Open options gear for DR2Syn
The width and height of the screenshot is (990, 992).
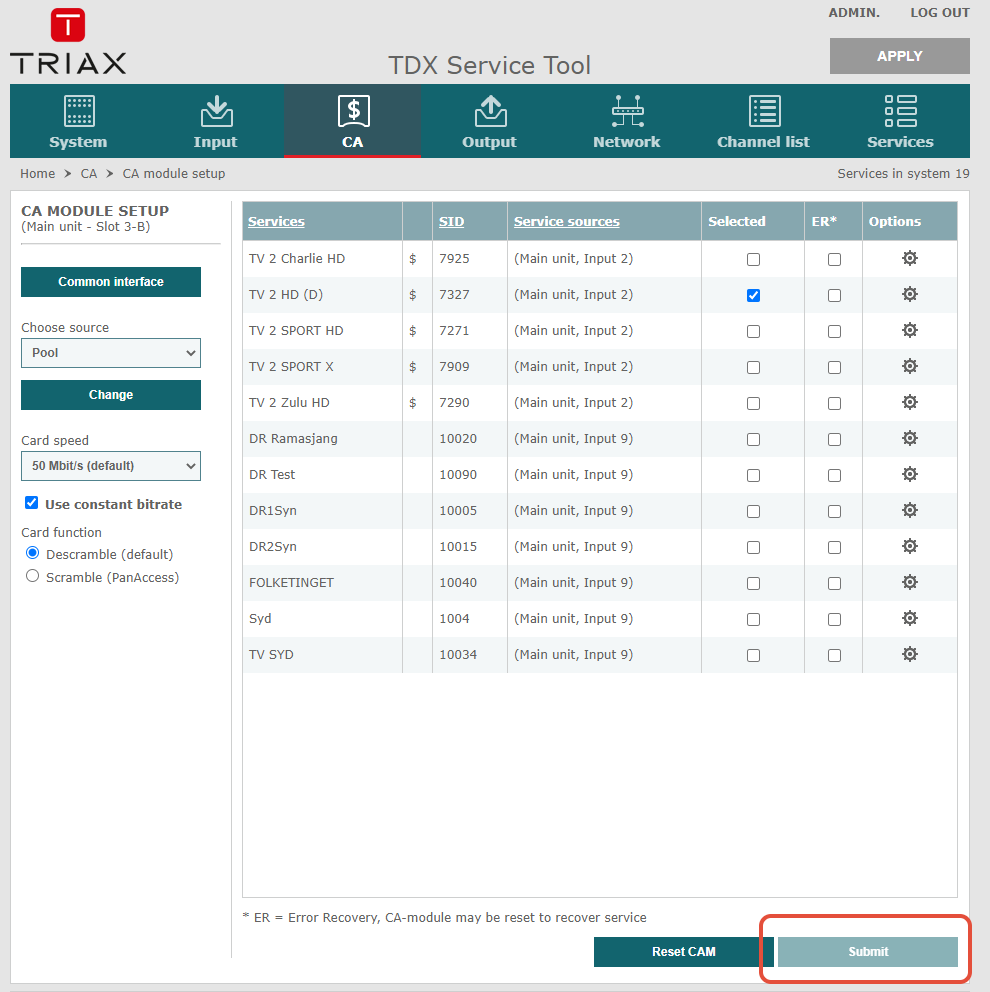click(x=910, y=547)
